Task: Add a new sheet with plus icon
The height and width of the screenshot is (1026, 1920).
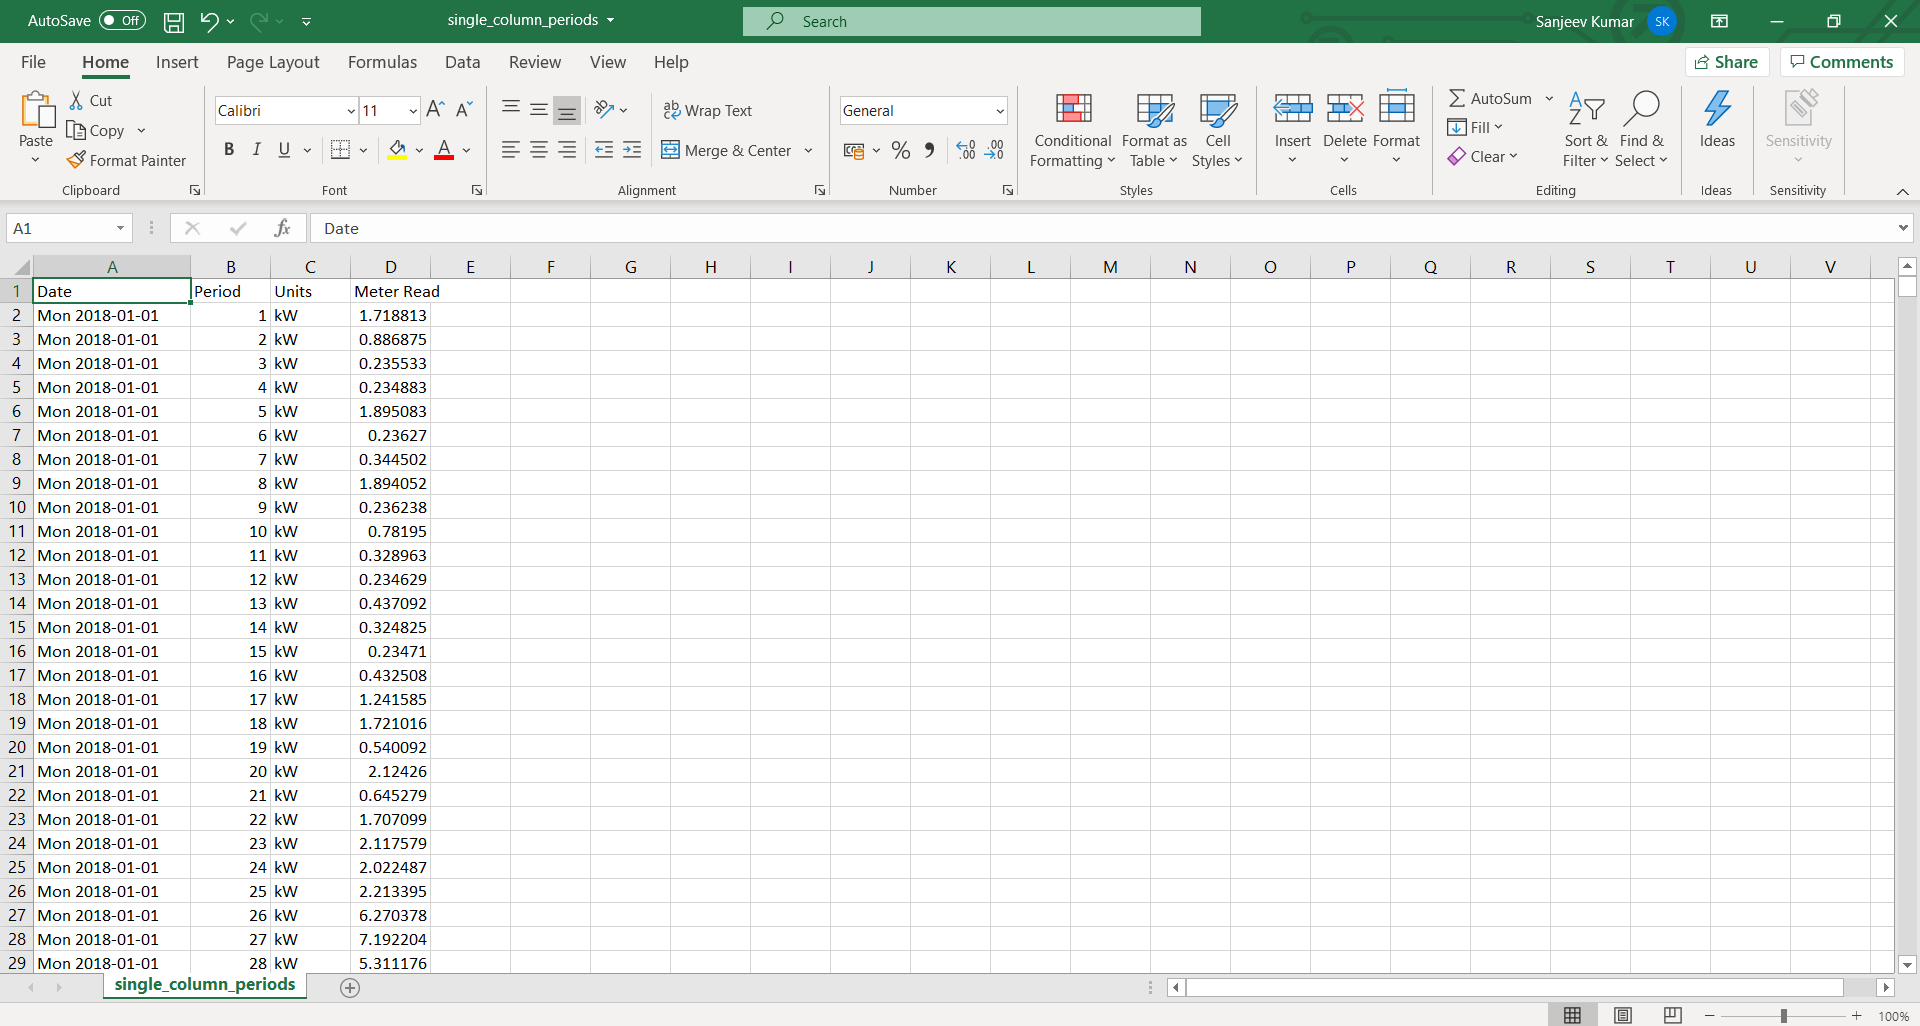Action: [x=350, y=988]
